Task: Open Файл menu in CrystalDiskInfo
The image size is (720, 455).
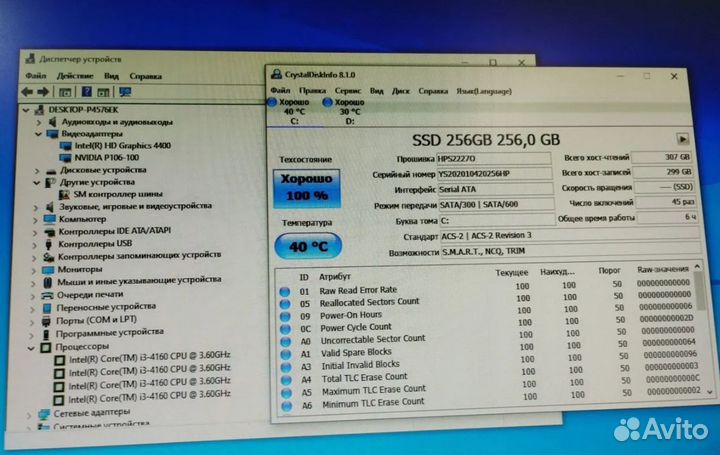Action: point(280,90)
